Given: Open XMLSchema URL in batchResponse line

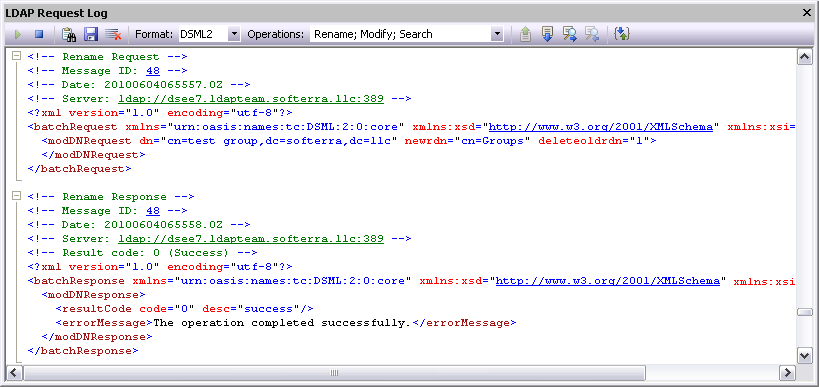Looking at the screenshot, I should (607, 281).
